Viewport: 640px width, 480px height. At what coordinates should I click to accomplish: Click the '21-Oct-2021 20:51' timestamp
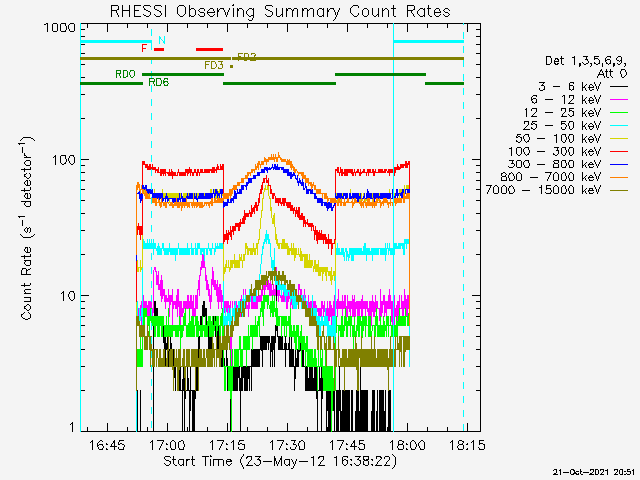[x=594, y=472]
